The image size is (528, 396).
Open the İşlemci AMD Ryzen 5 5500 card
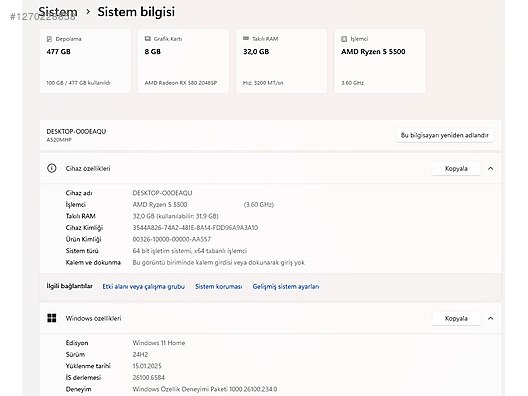(x=380, y=61)
